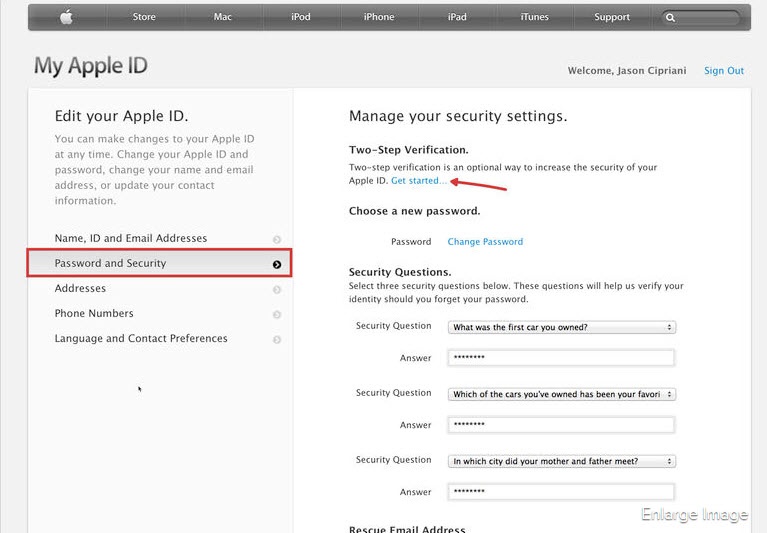Click the search magnifier icon
This screenshot has height=533, width=767.
pos(670,18)
